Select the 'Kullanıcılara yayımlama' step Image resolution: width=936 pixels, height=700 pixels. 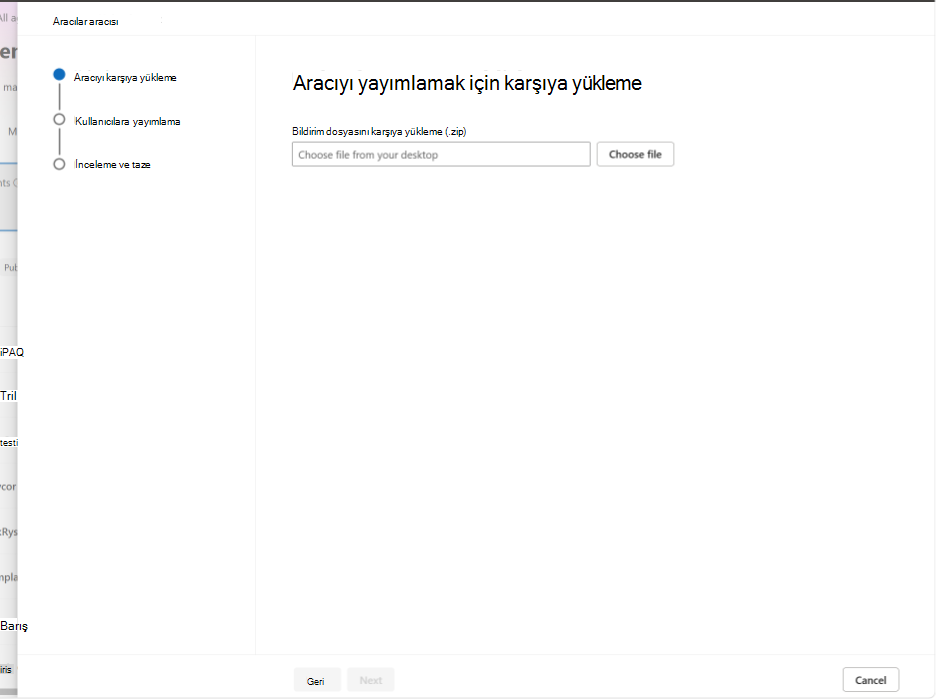pos(127,121)
